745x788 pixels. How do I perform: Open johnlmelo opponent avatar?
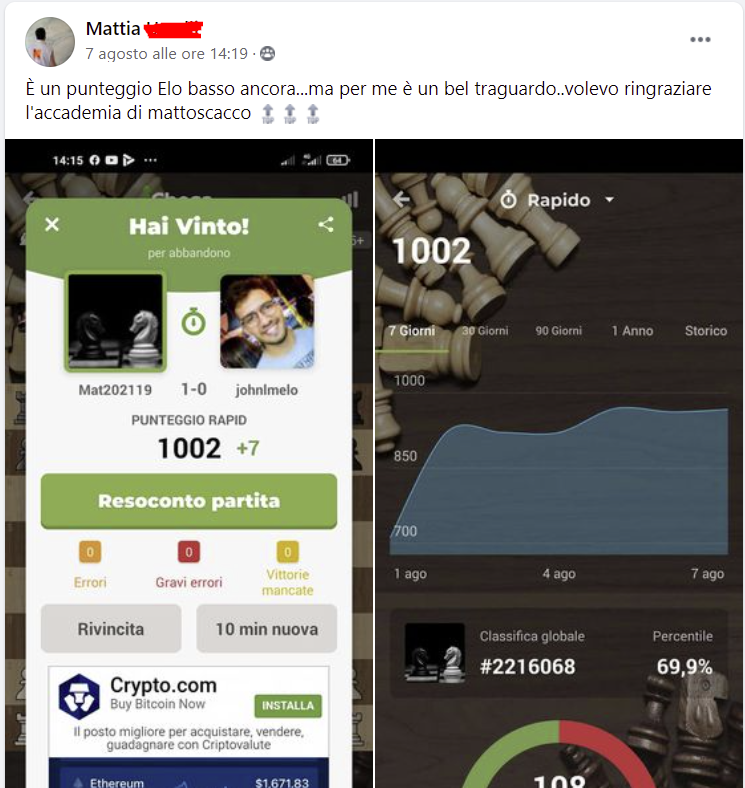click(x=267, y=322)
